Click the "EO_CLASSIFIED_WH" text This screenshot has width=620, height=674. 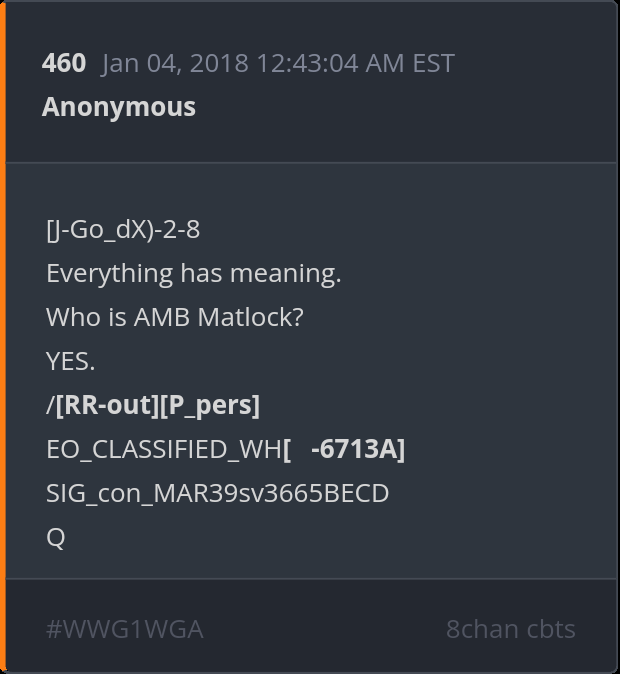click(164, 449)
